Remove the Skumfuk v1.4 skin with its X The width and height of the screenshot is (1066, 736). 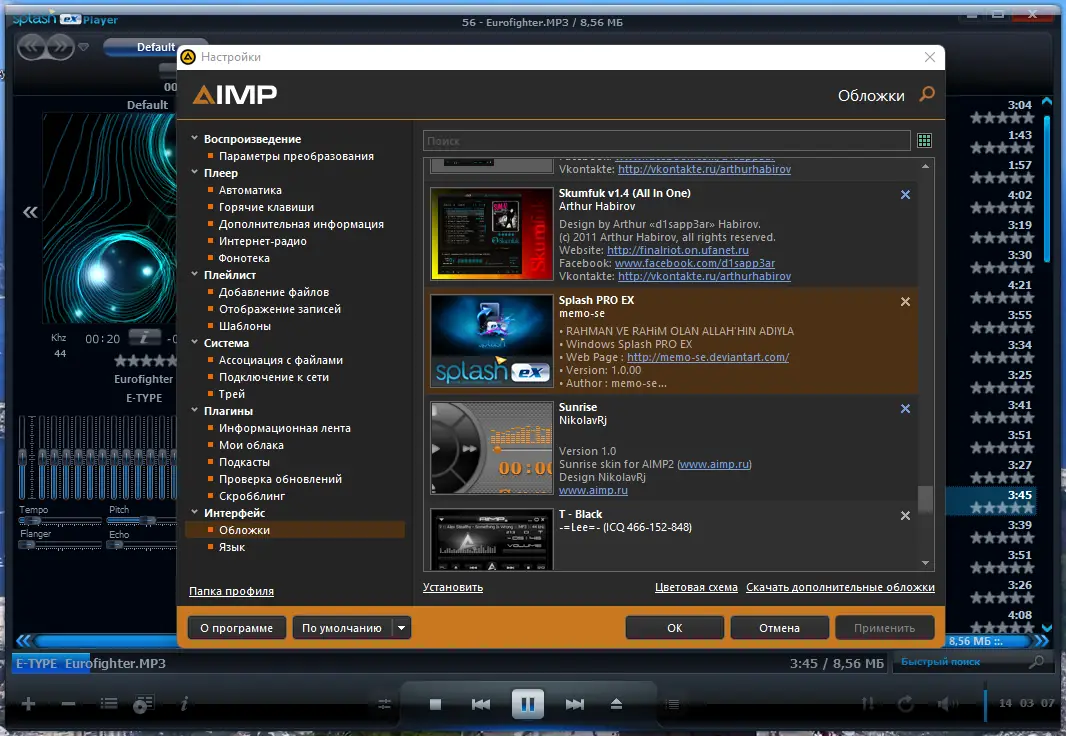point(906,194)
